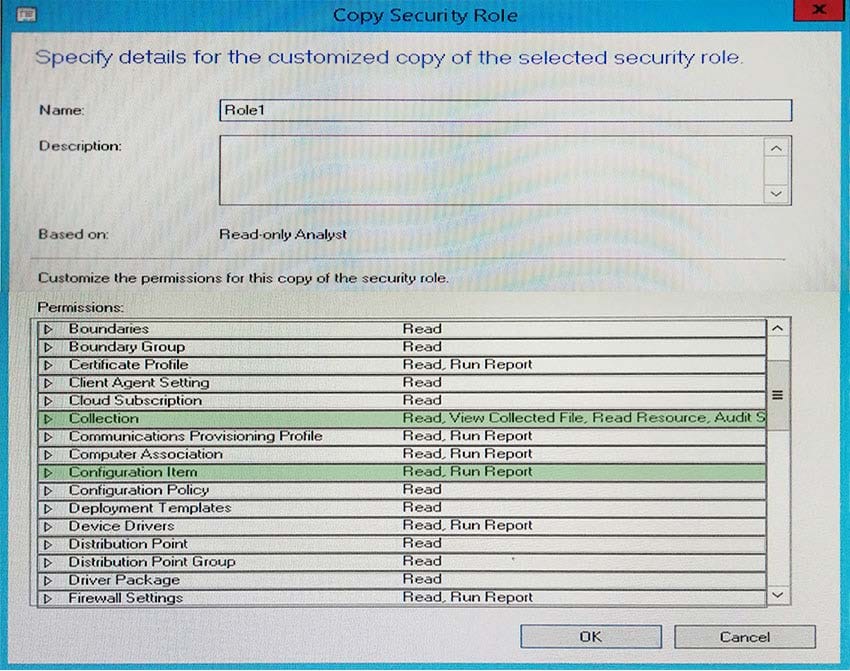The width and height of the screenshot is (850, 671).
Task: Select Communications Provisioning Profile row
Action: pos(195,437)
